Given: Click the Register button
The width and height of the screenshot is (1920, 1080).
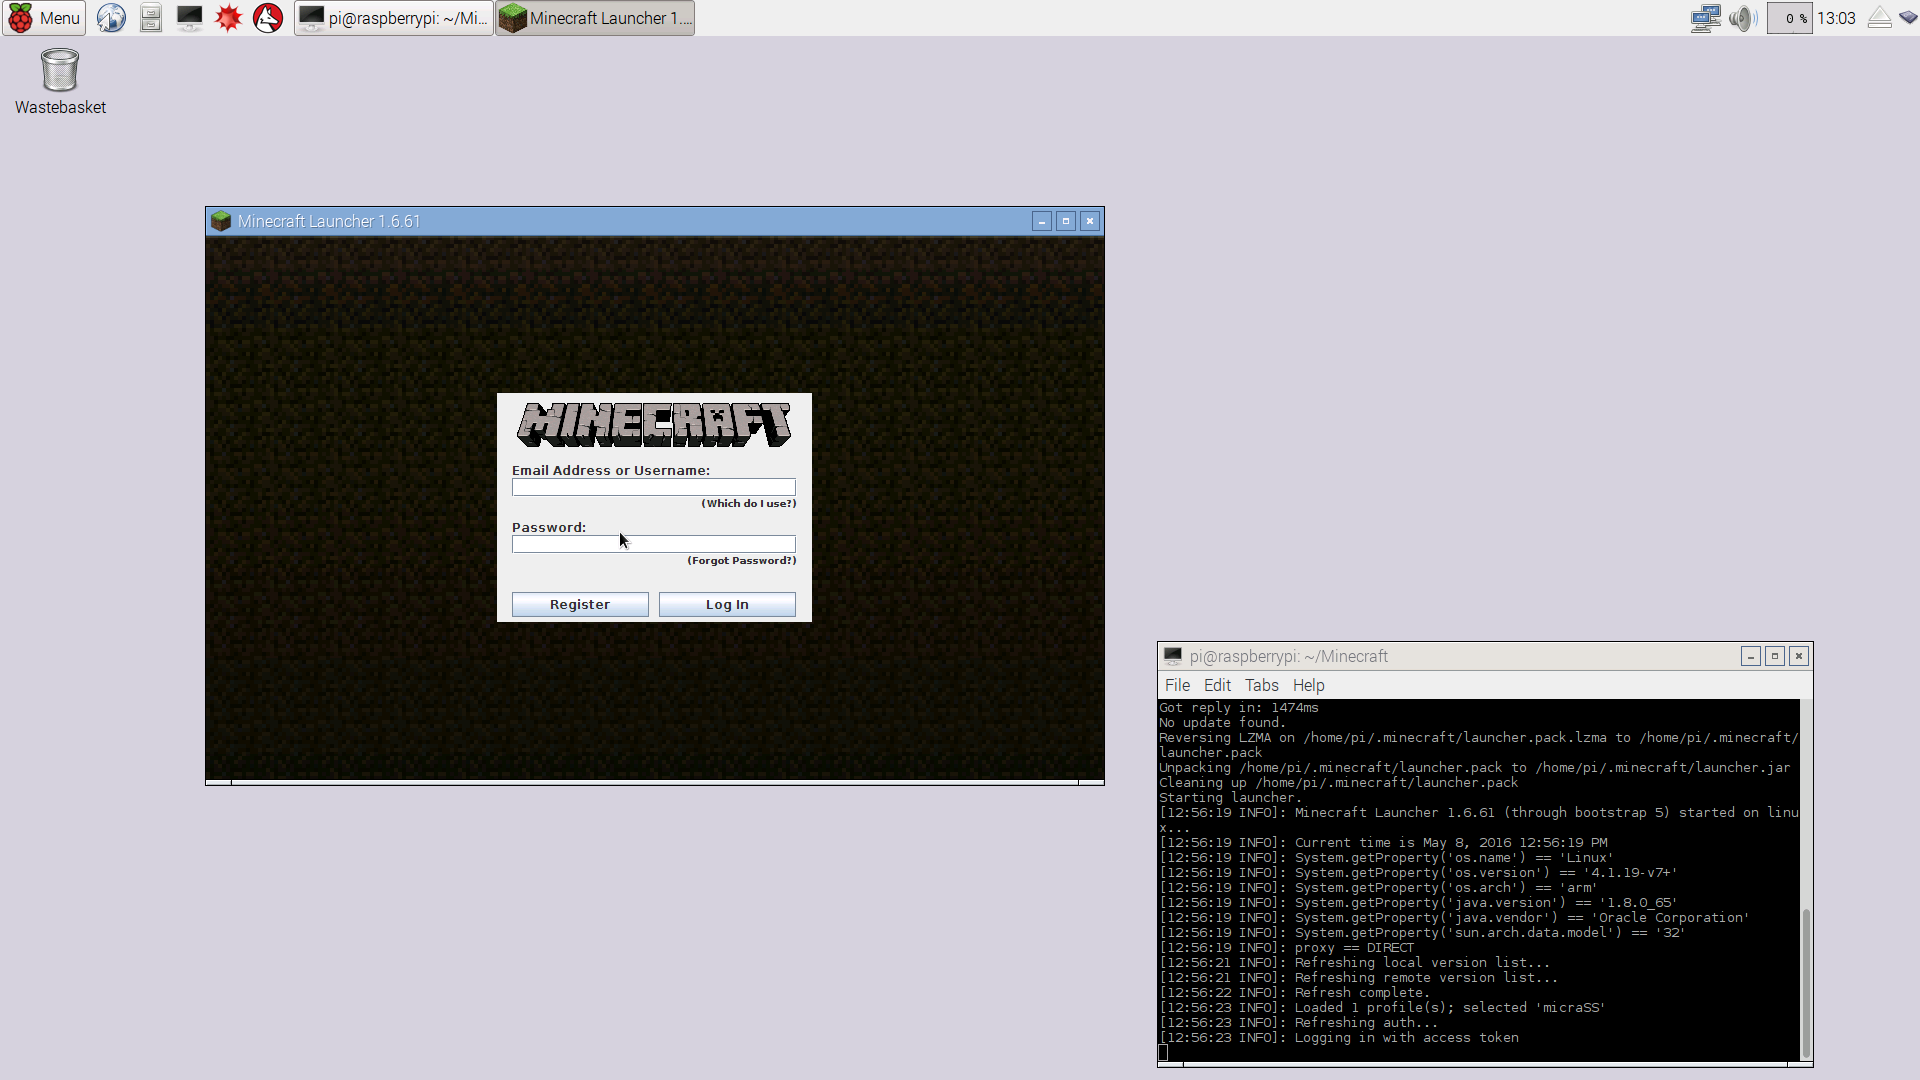Looking at the screenshot, I should point(580,604).
